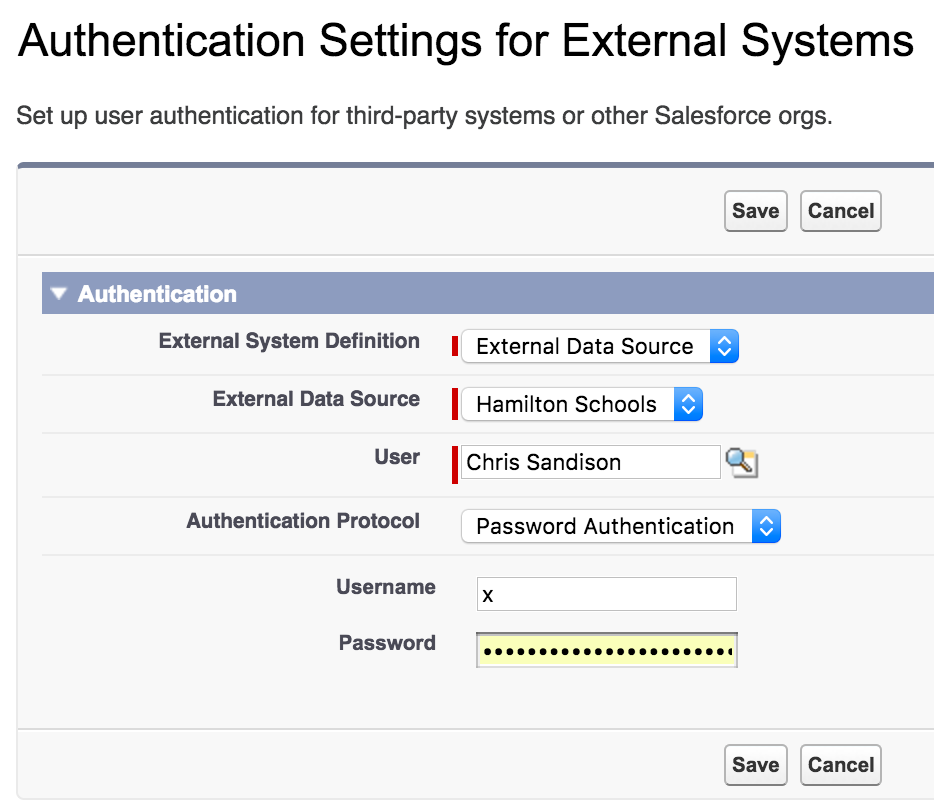Click into the Username text field
The height and width of the screenshot is (804, 934).
(x=606, y=594)
